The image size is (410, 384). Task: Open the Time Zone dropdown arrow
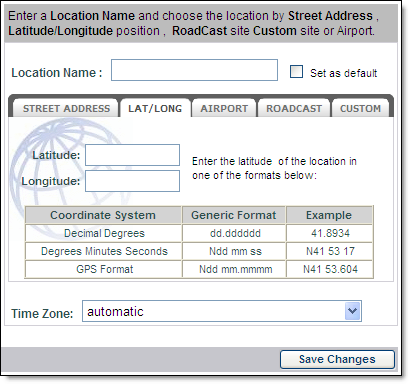(x=353, y=311)
